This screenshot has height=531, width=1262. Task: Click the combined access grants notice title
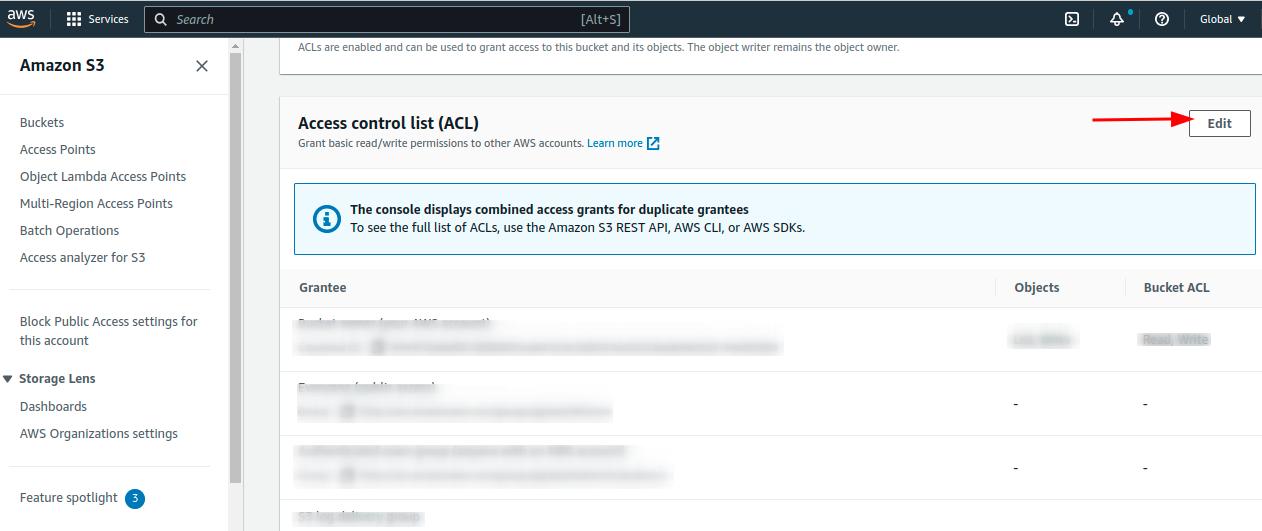click(x=549, y=210)
